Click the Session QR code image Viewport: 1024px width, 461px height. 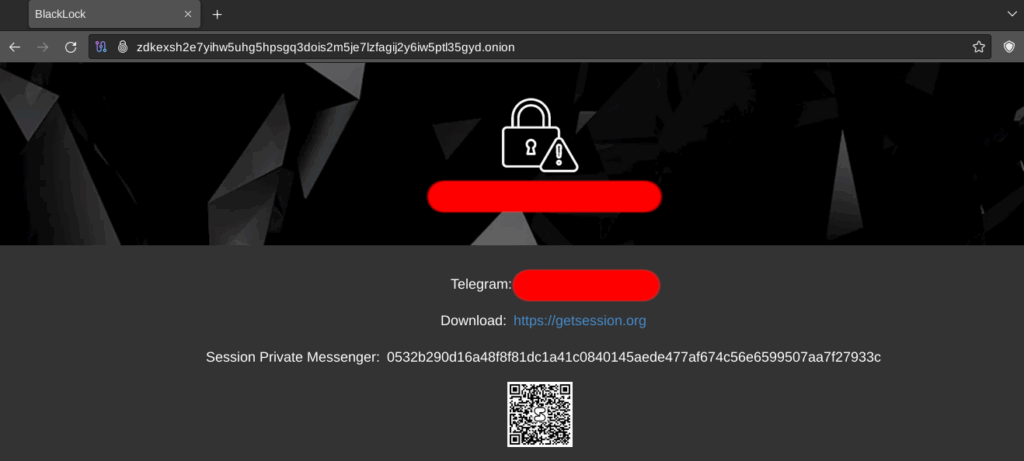pos(539,414)
